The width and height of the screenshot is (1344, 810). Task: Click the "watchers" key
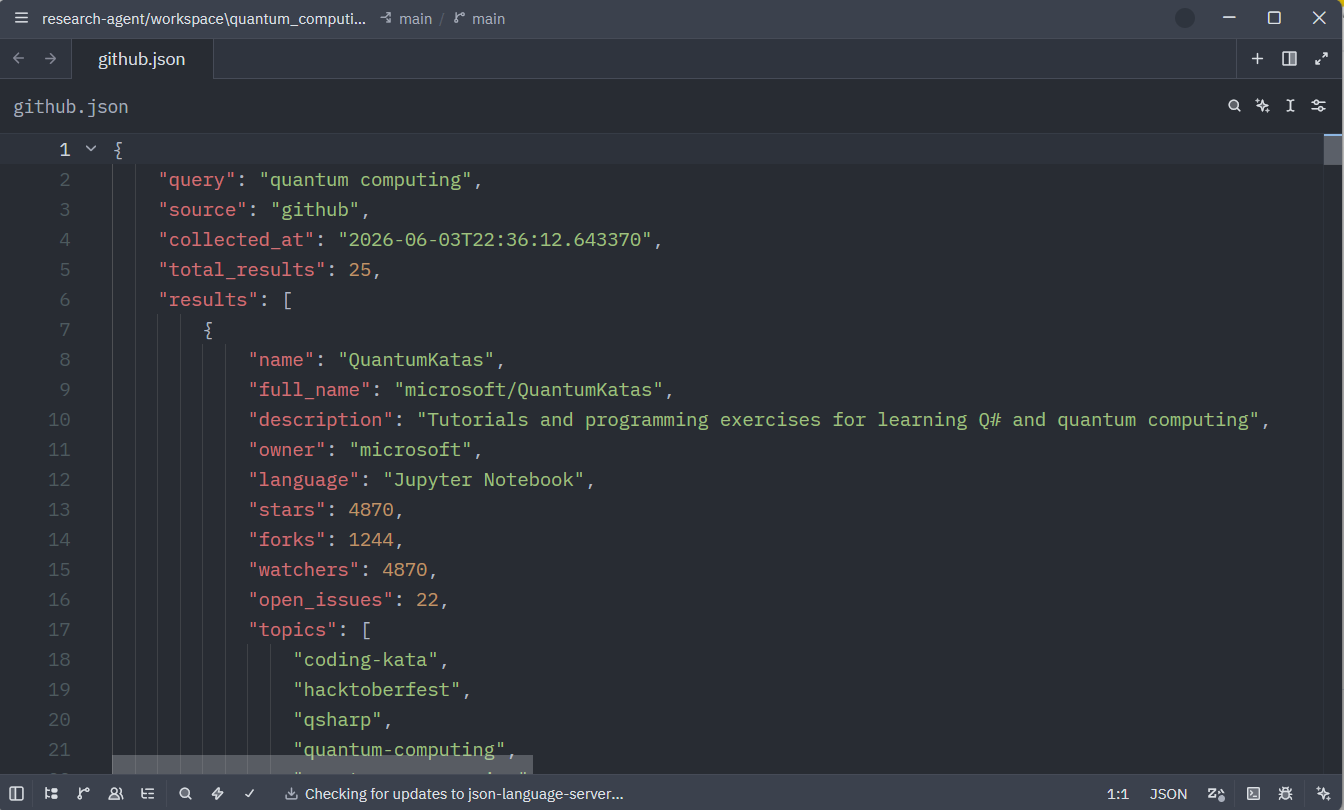(x=304, y=570)
